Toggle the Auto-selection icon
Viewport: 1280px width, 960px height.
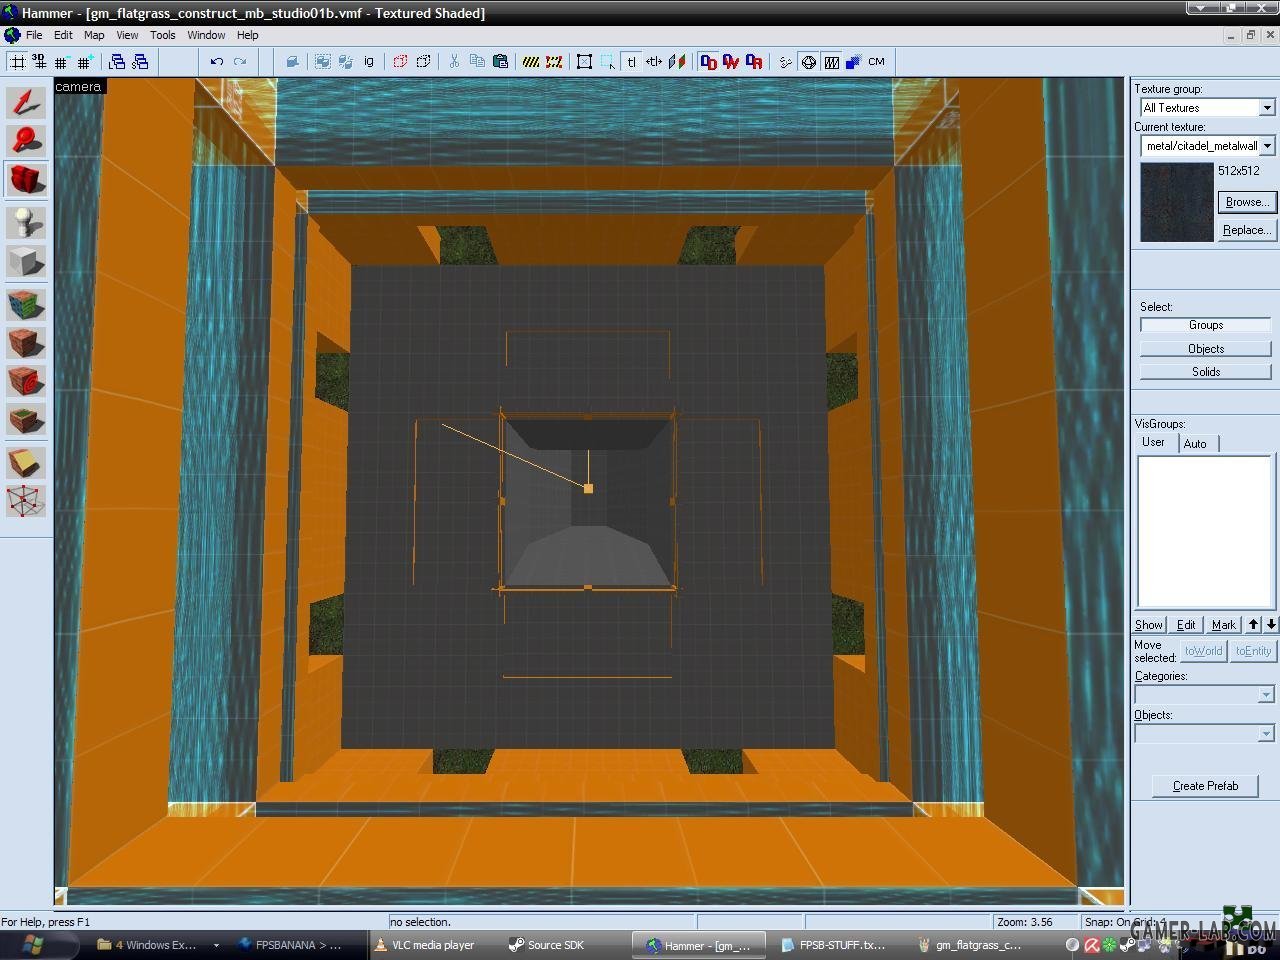608,62
